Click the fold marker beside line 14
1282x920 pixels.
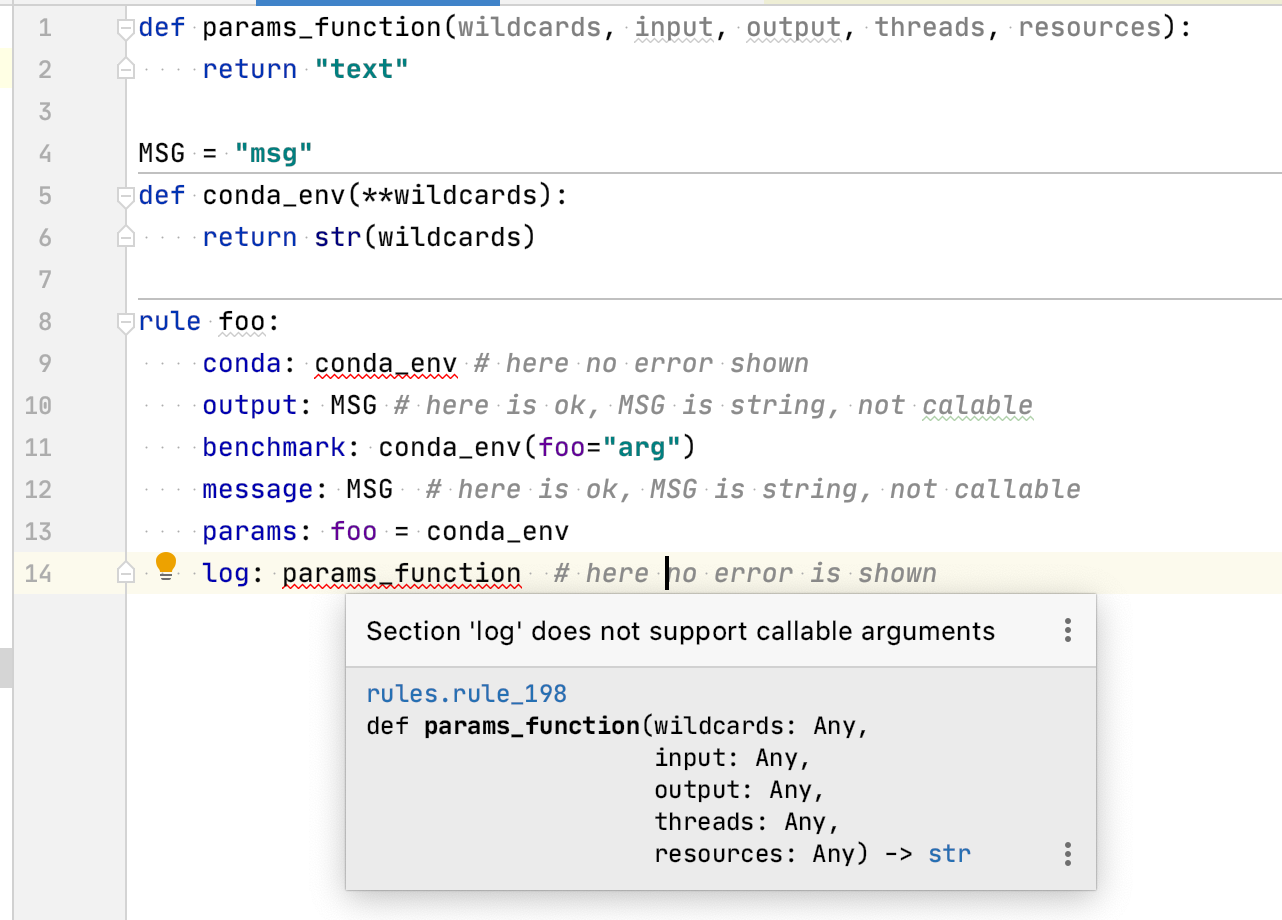(124, 573)
